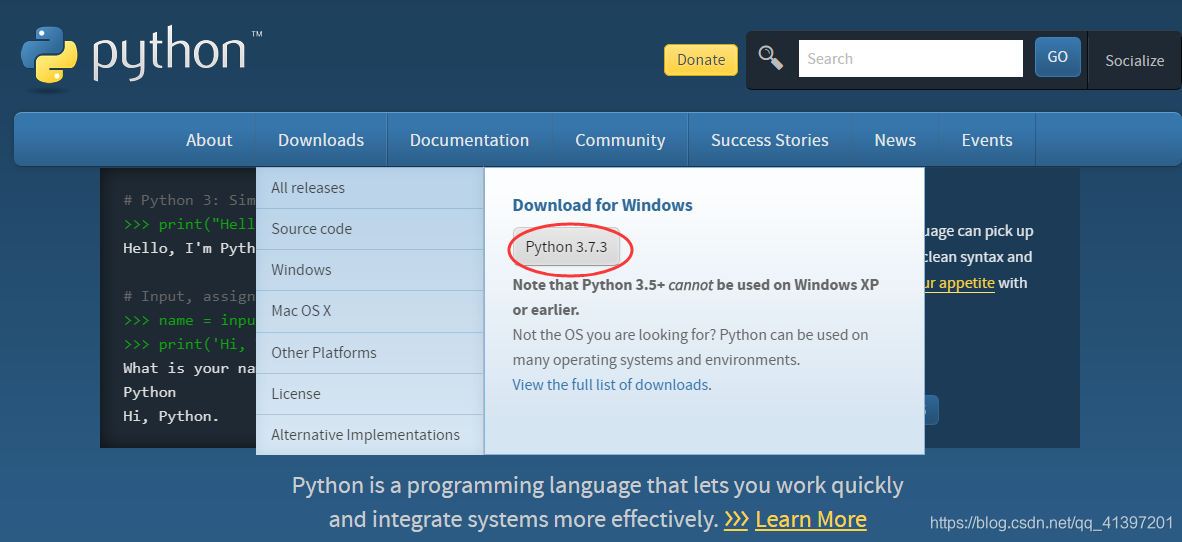
Task: Select Other Platforms in Downloads submenu
Action: tap(369, 353)
